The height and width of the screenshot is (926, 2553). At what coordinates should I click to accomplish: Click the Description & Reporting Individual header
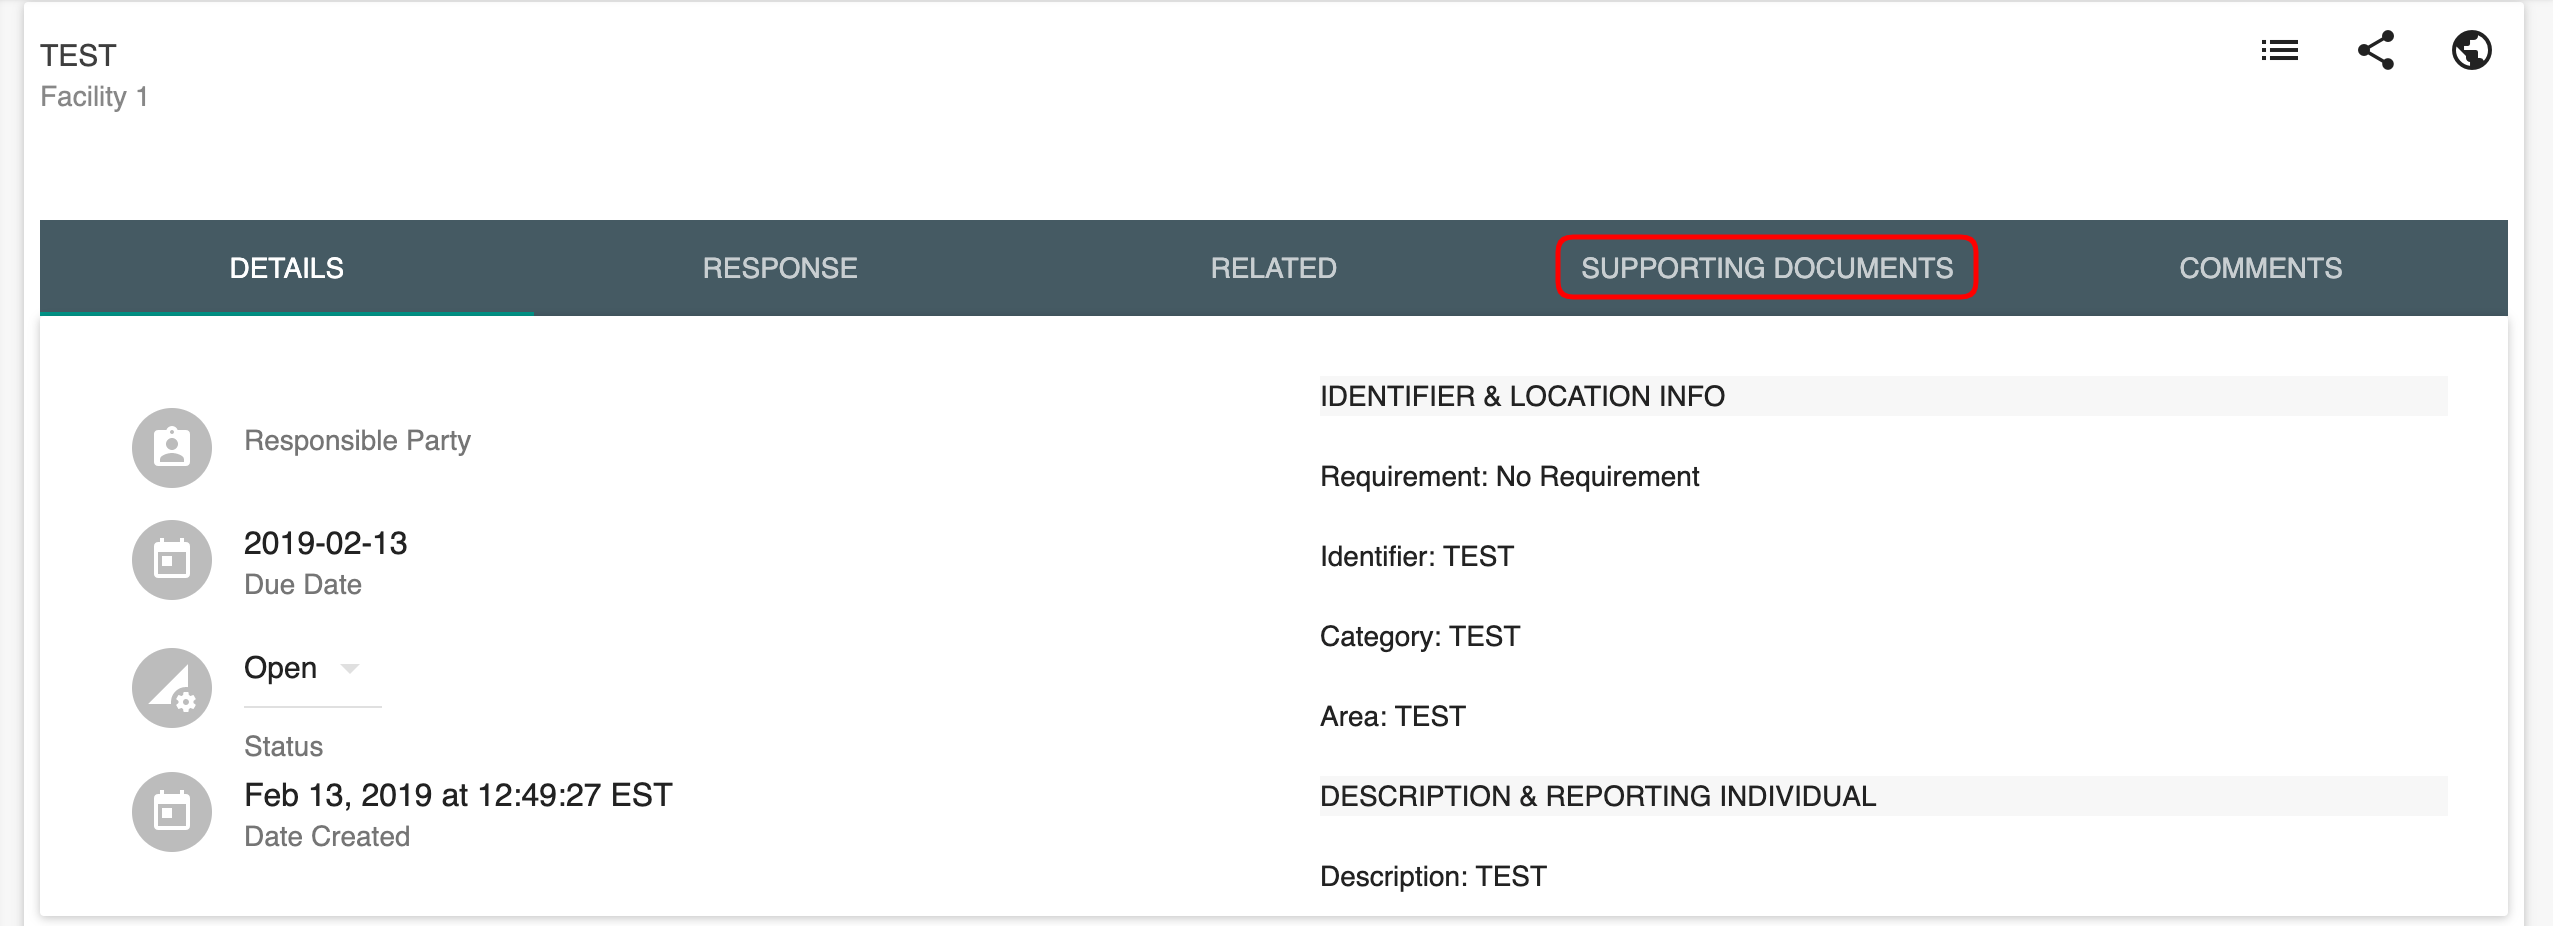pos(1597,796)
